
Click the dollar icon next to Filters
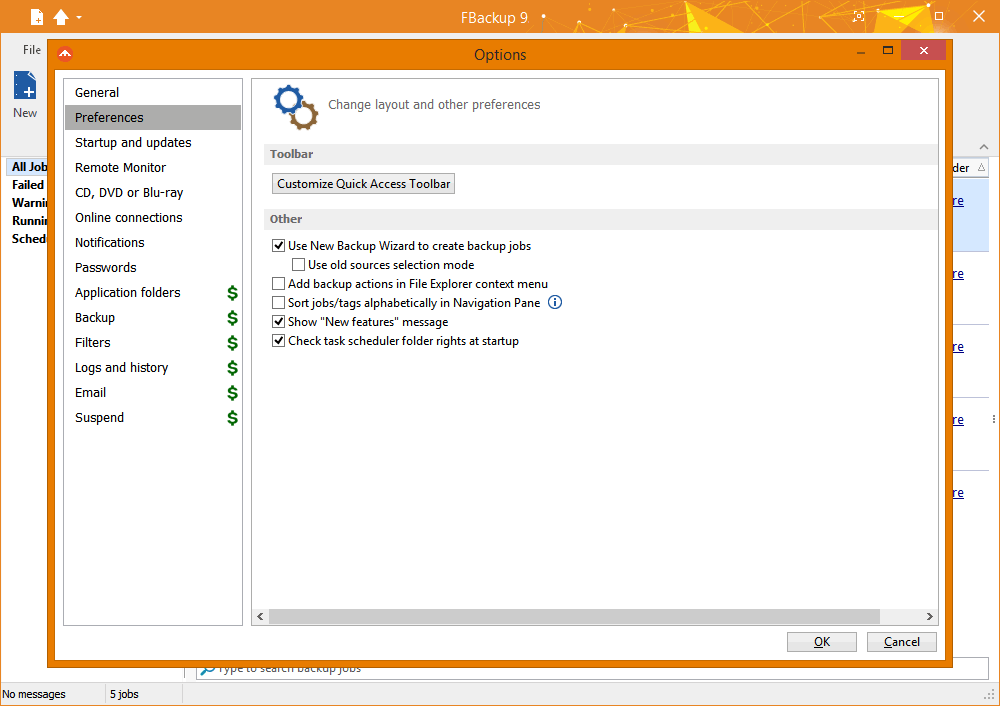click(232, 342)
